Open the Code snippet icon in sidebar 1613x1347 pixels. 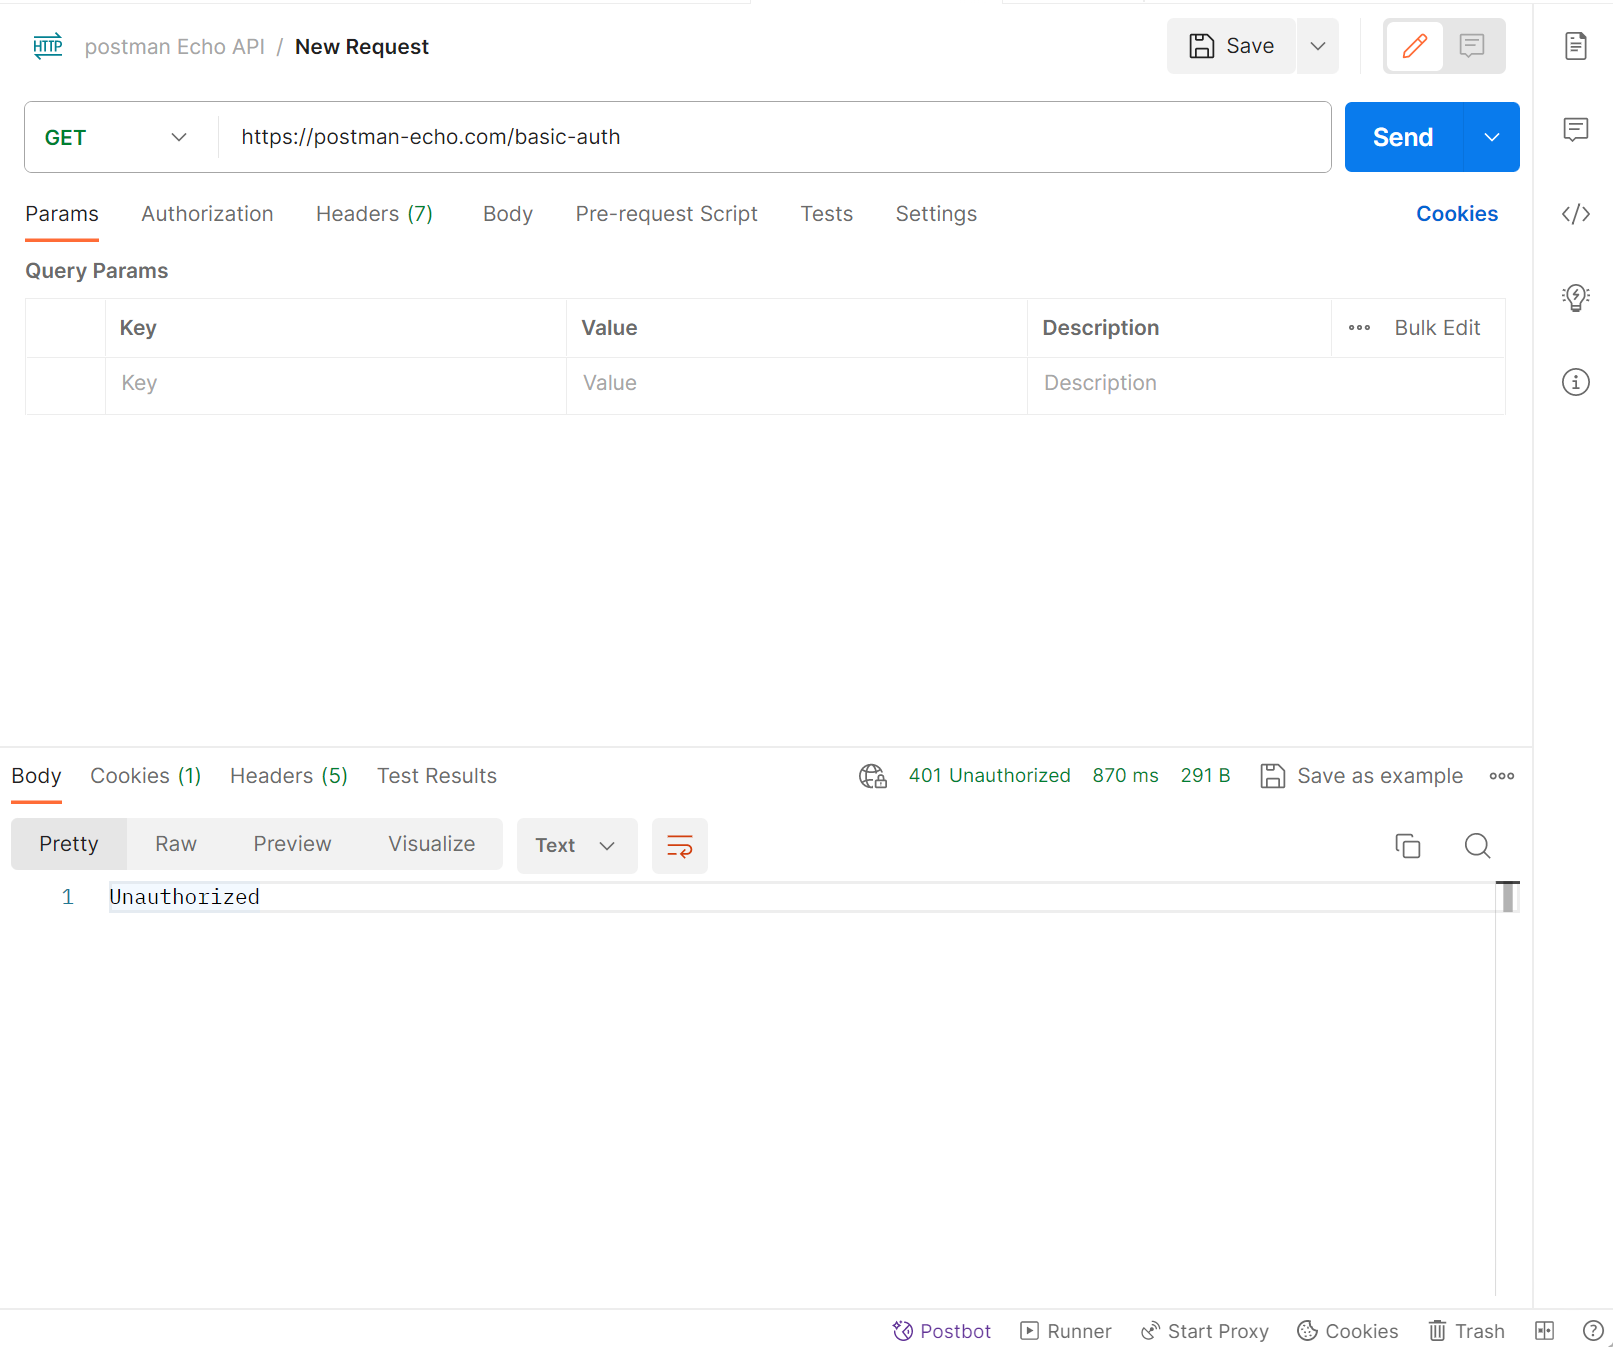(x=1576, y=214)
